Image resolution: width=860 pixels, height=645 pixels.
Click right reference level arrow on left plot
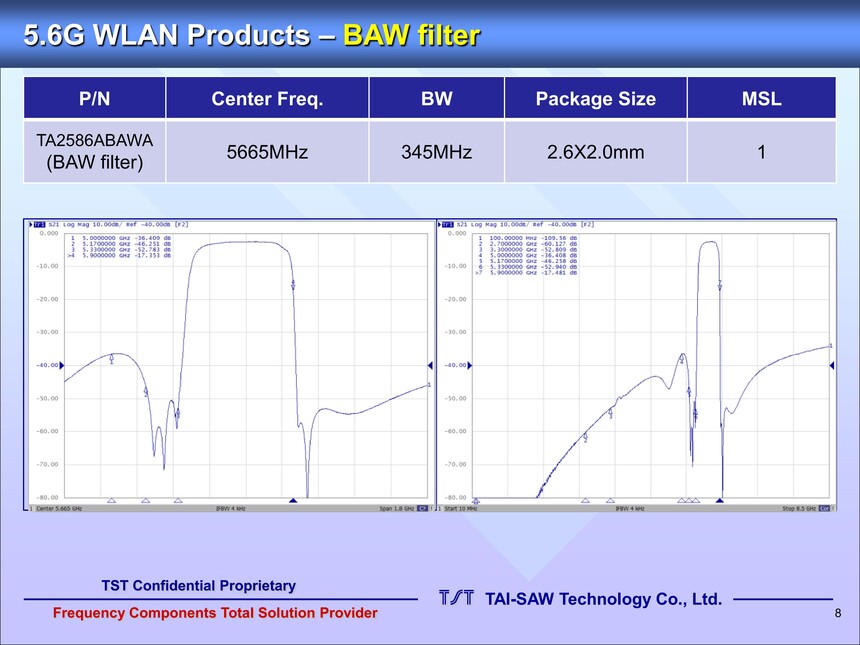[429, 365]
